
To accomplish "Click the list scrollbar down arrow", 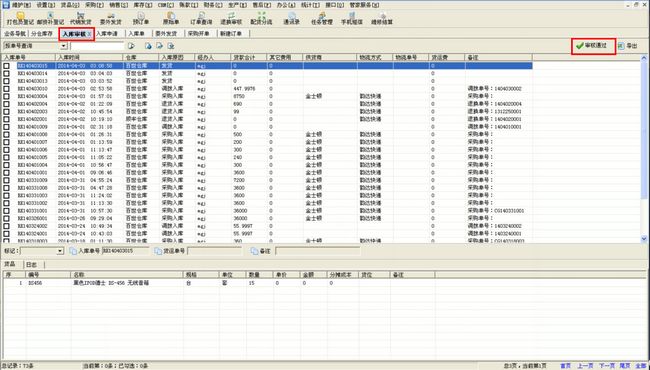I will coord(644,239).
